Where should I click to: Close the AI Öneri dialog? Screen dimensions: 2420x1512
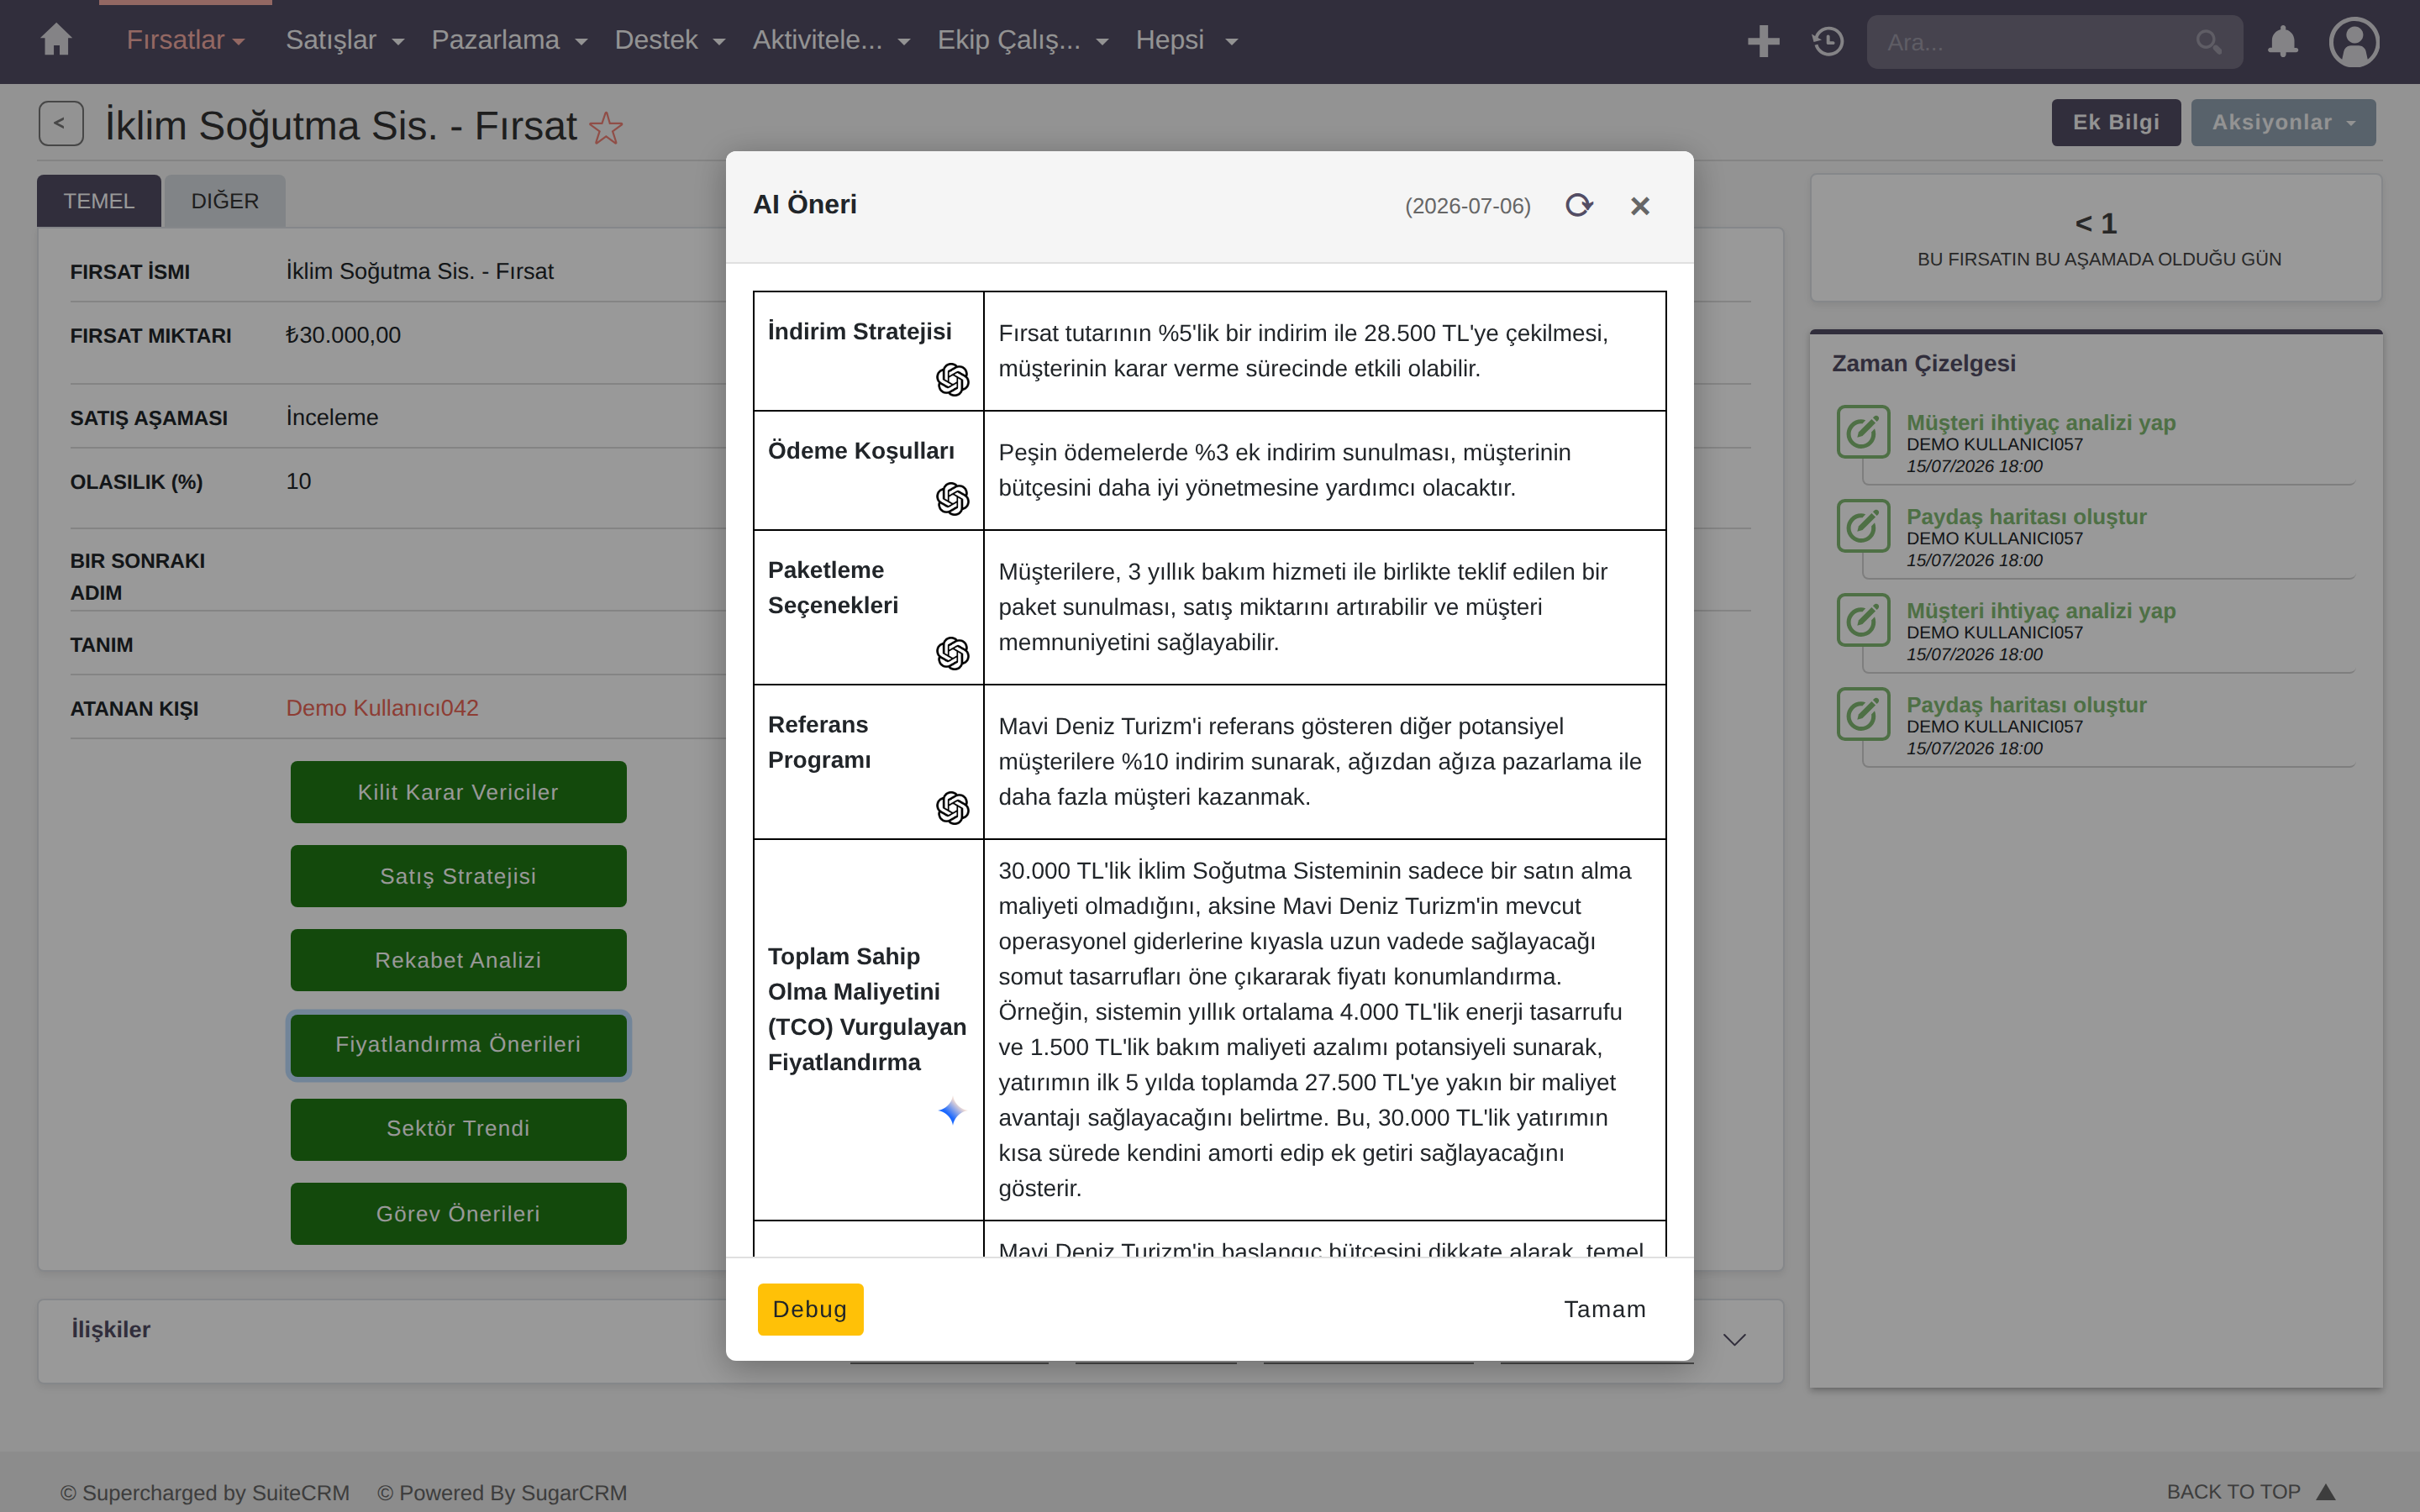[1640, 206]
